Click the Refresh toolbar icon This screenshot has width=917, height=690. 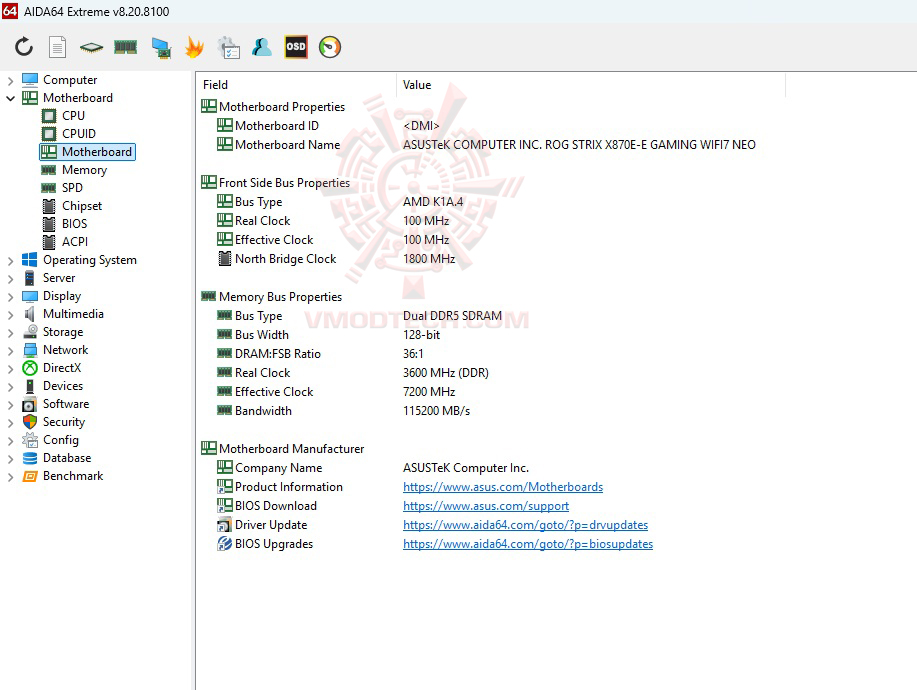click(x=24, y=47)
